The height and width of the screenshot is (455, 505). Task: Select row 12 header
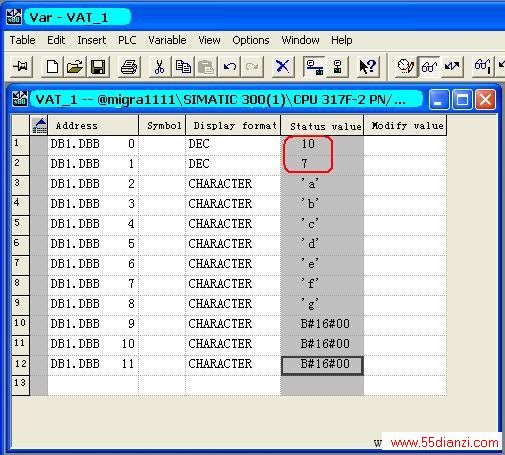pos(20,364)
